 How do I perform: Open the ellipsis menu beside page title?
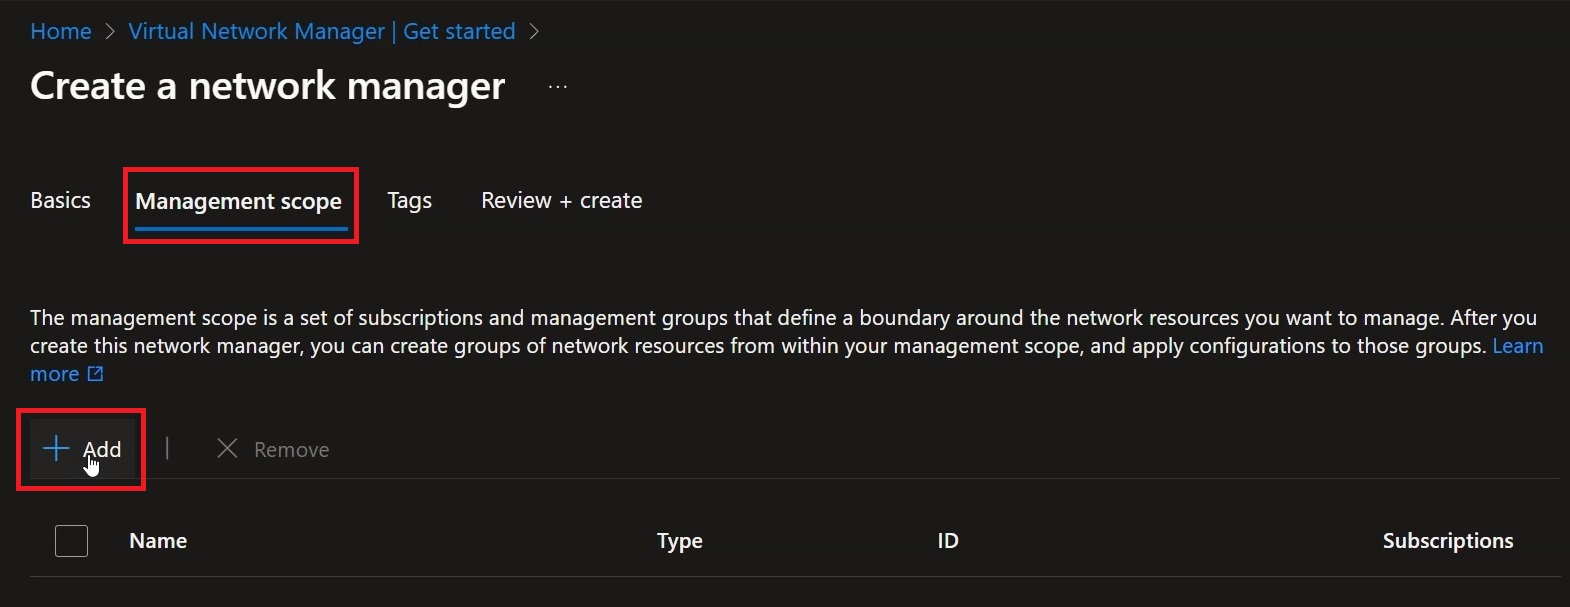click(x=558, y=87)
